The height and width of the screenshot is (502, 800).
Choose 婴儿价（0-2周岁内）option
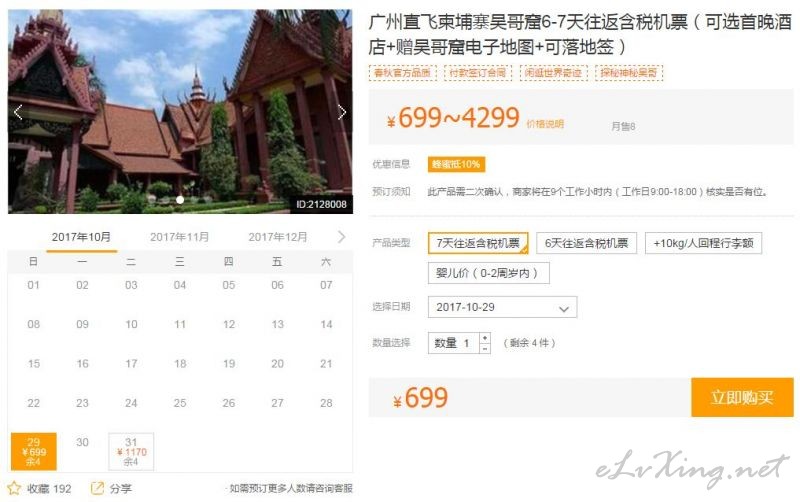(x=488, y=273)
